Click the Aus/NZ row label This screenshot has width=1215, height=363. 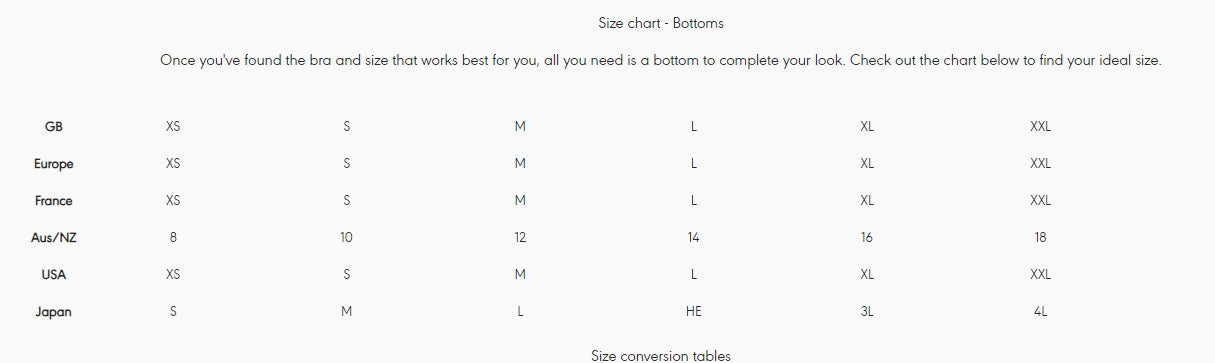[x=54, y=238]
